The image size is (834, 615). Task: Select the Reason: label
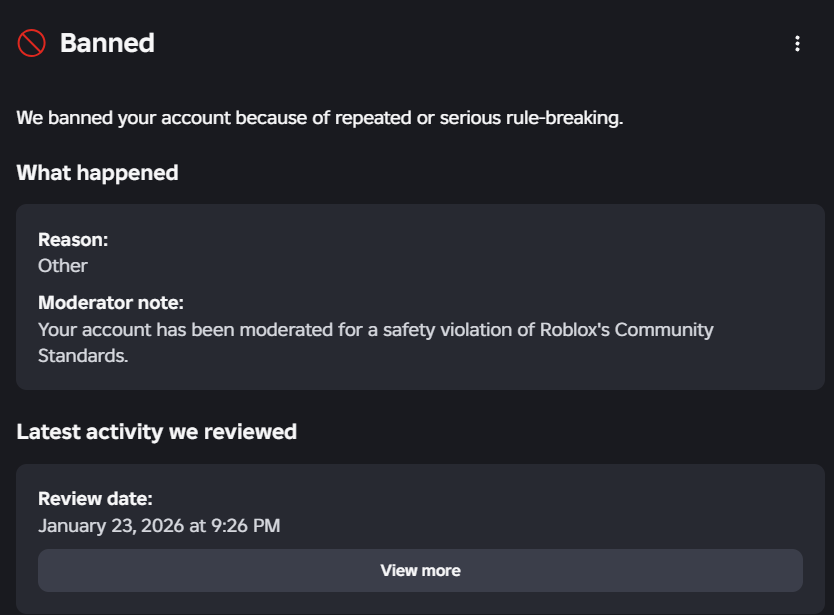point(73,240)
